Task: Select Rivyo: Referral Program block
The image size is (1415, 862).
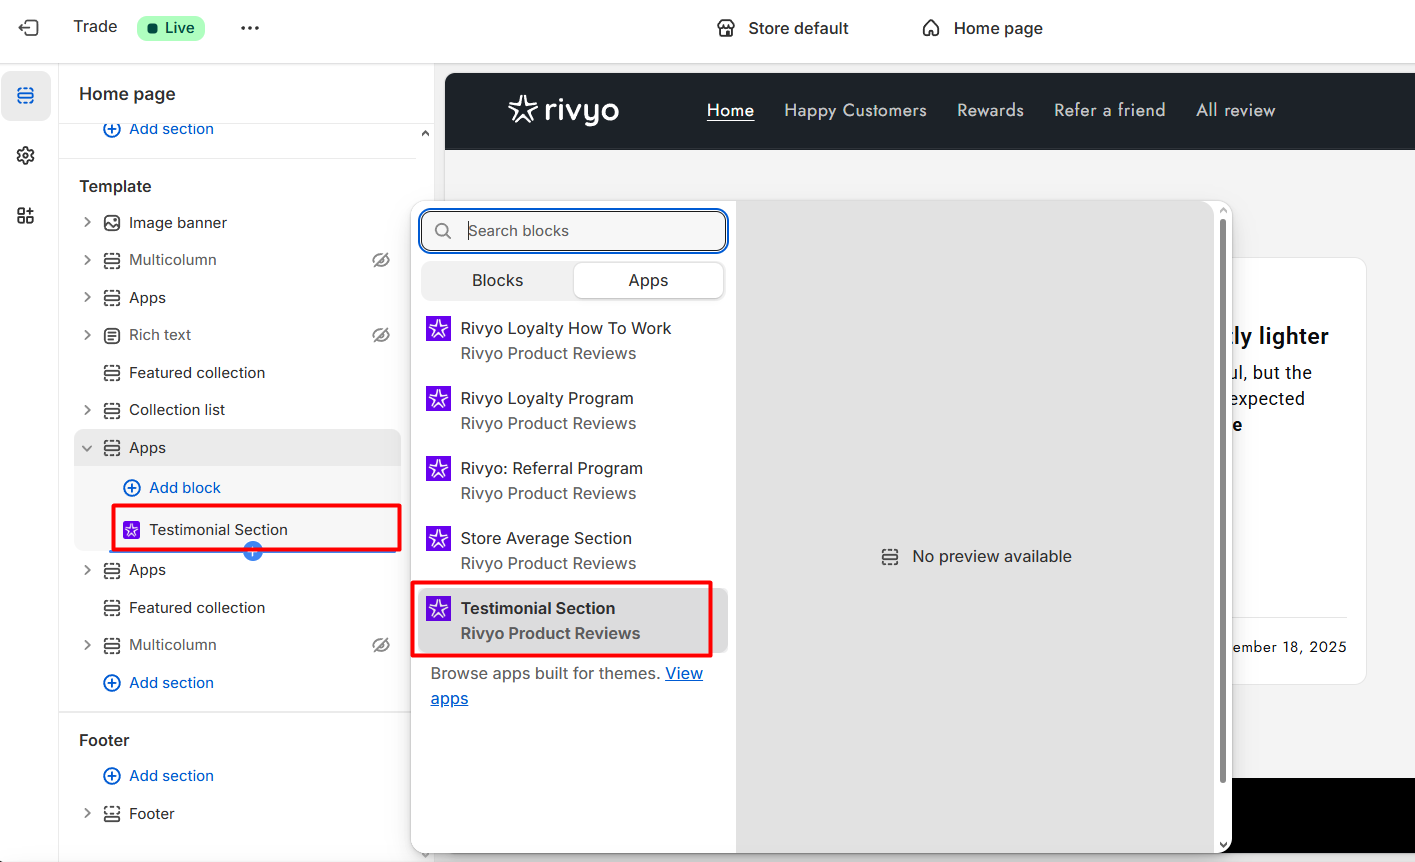Action: pyautogui.click(x=574, y=481)
